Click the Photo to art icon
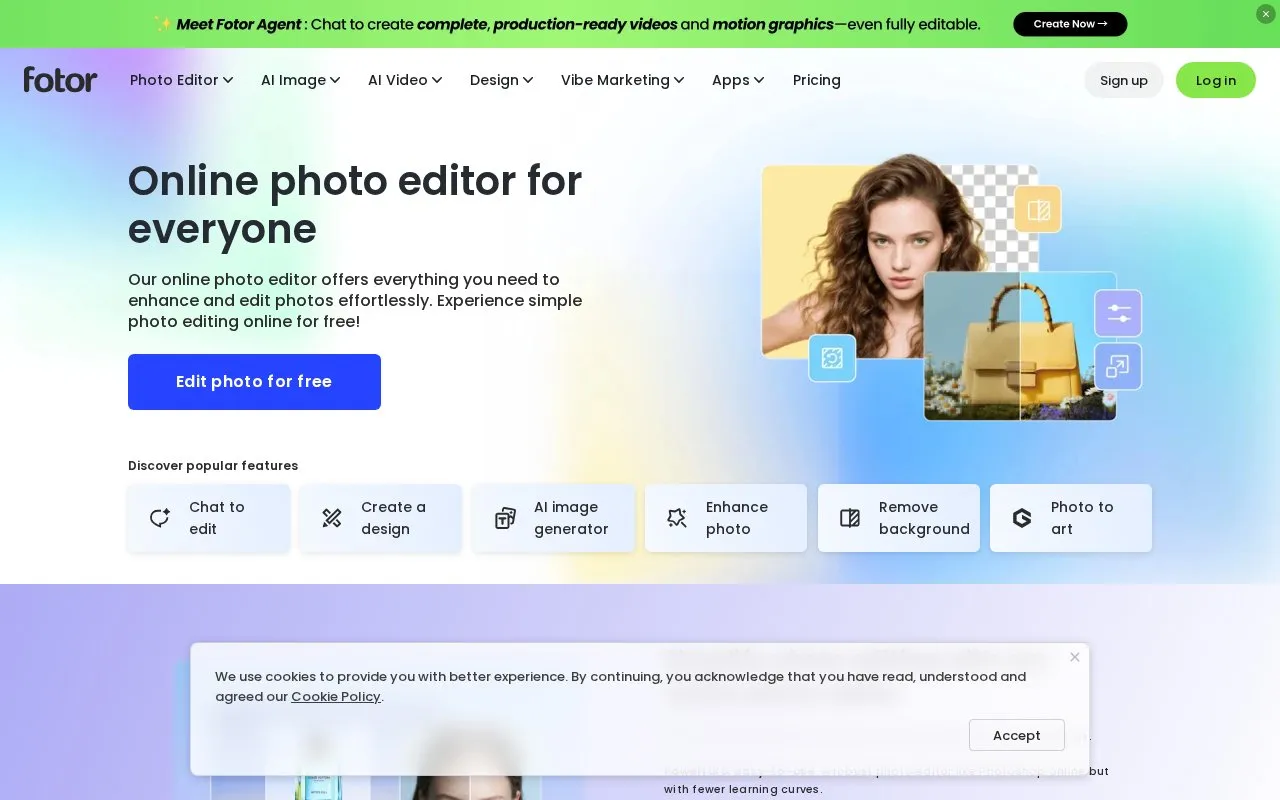This screenshot has height=800, width=1280. 1022,518
